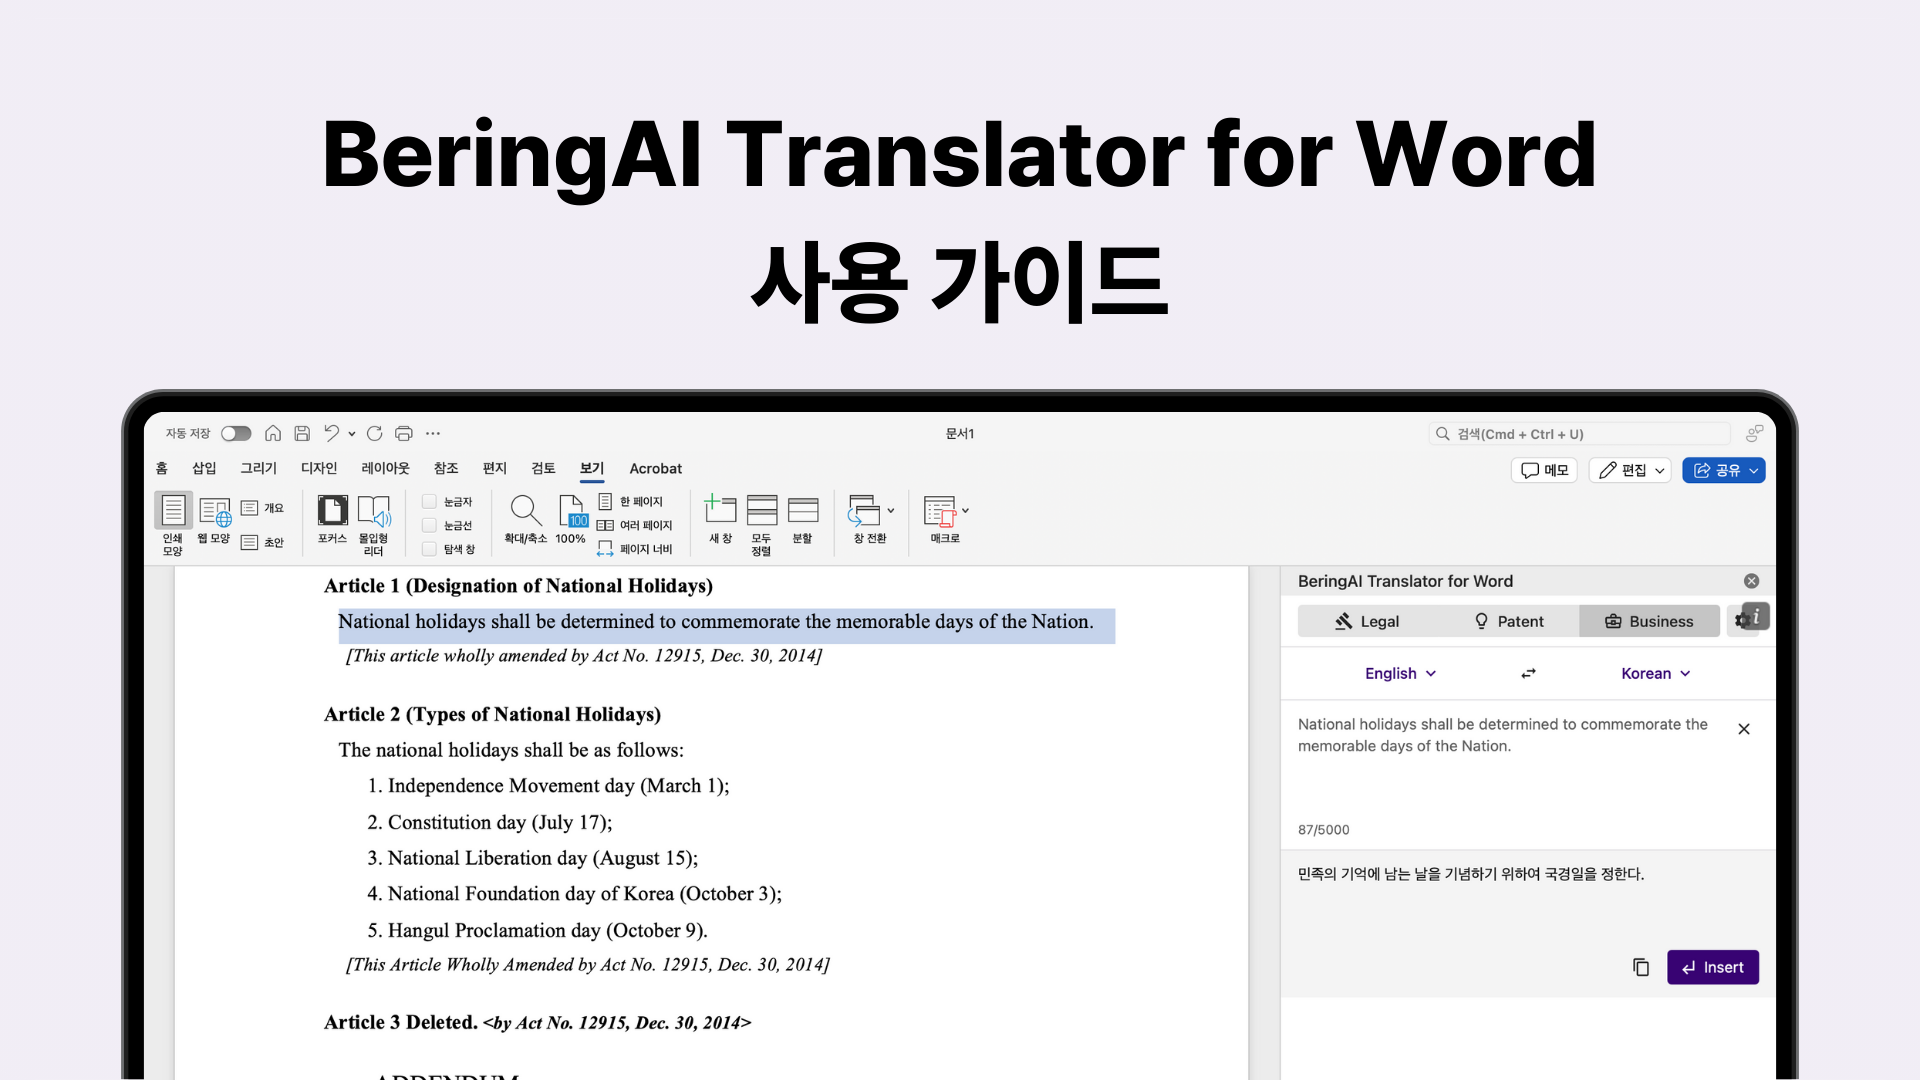This screenshot has height=1080, width=1920.
Task: Open a 새 창 new window
Action: tap(721, 519)
